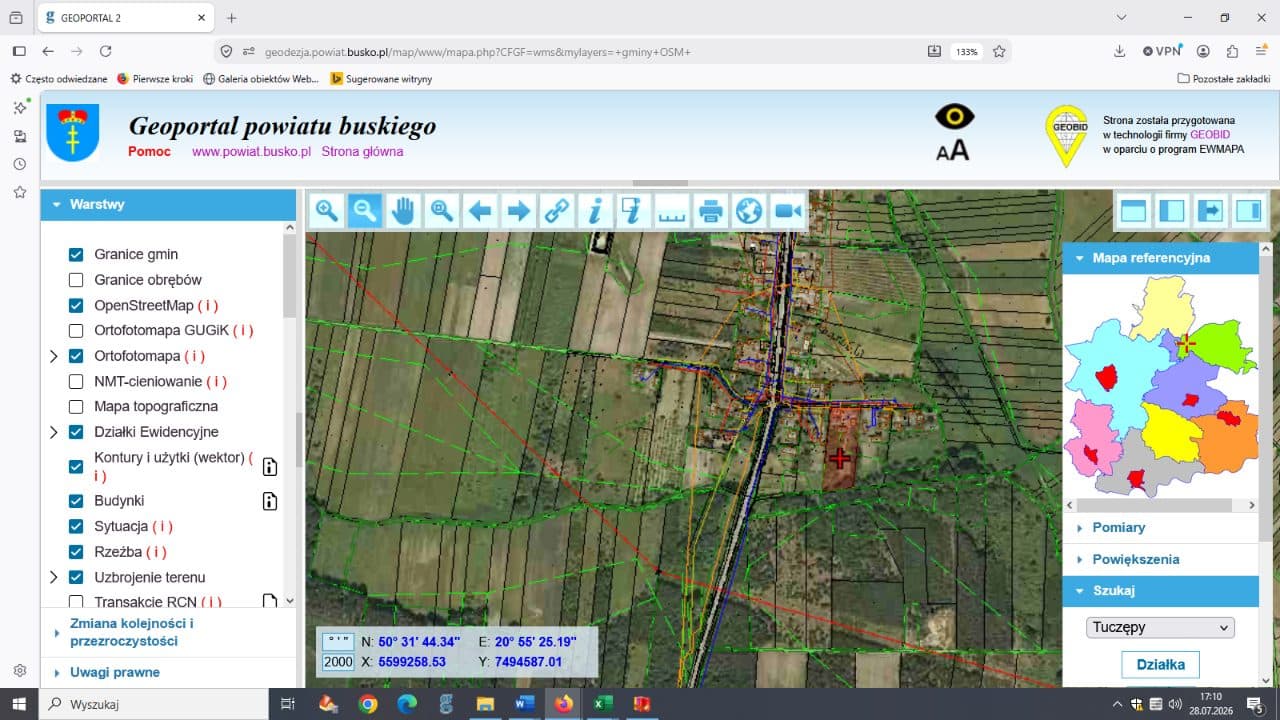Enable Mapa topograficzna layer
The image size is (1280, 720).
tap(76, 407)
